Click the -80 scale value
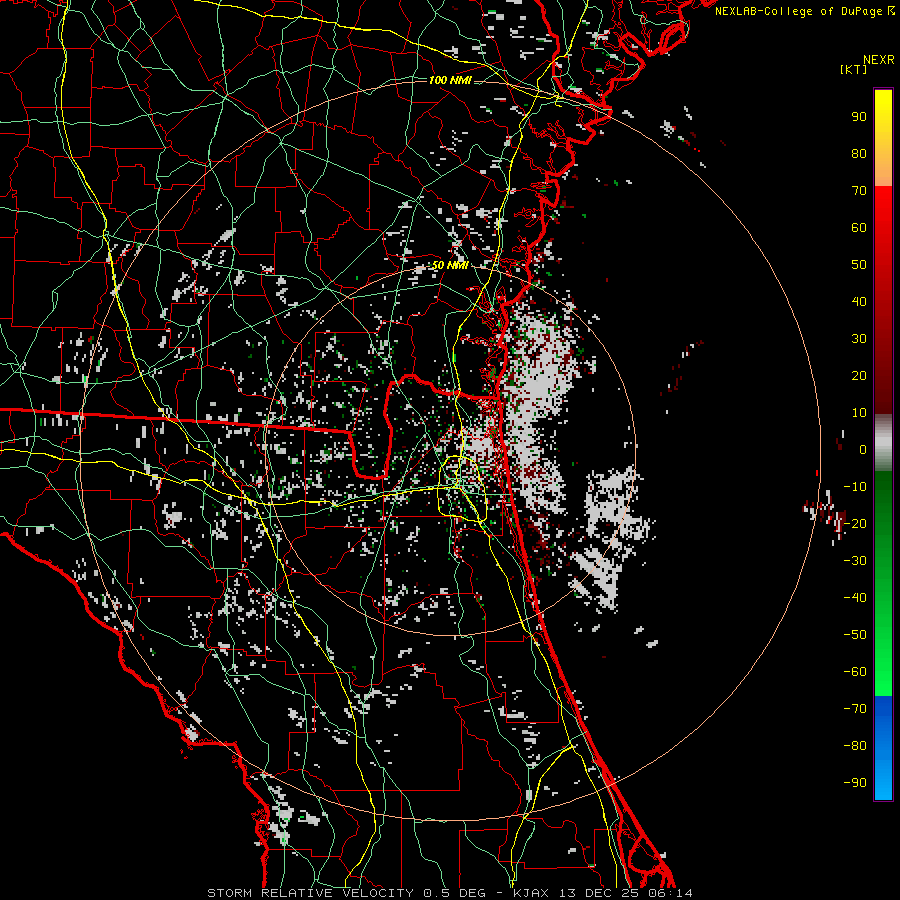The width and height of the screenshot is (900, 900). (x=855, y=746)
